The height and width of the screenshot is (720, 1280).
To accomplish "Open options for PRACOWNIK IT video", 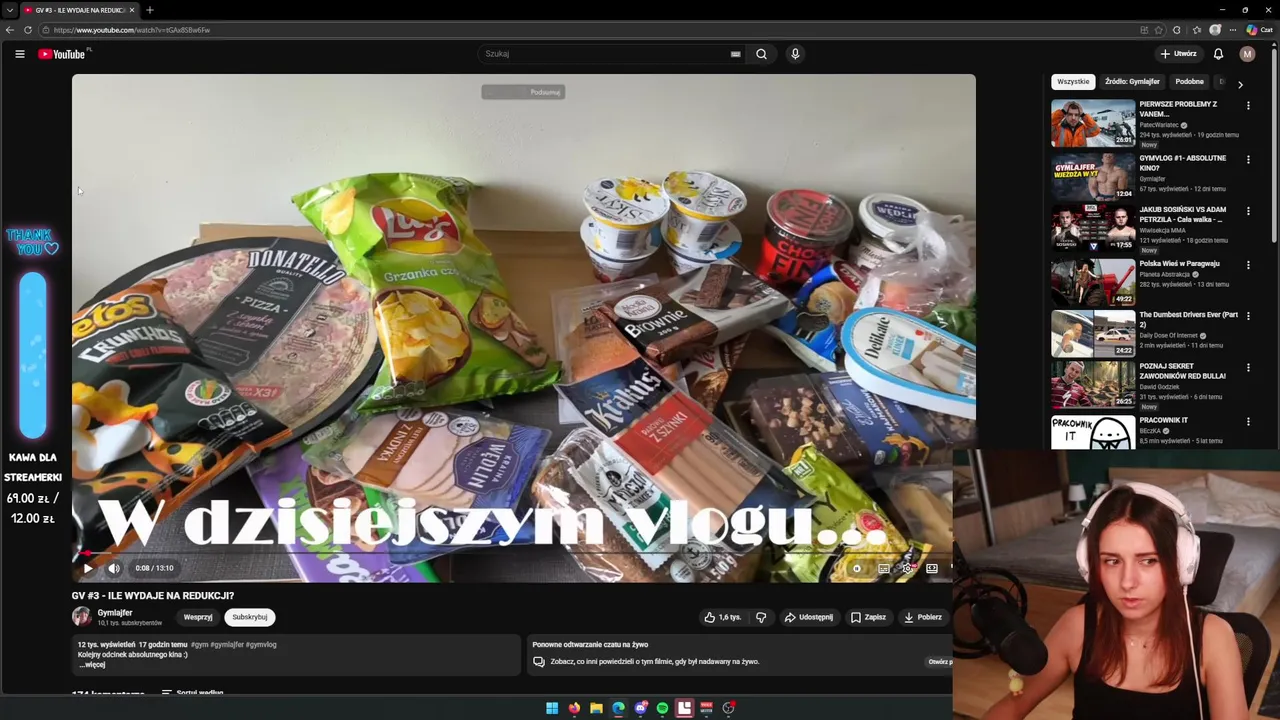I will click(1248, 422).
